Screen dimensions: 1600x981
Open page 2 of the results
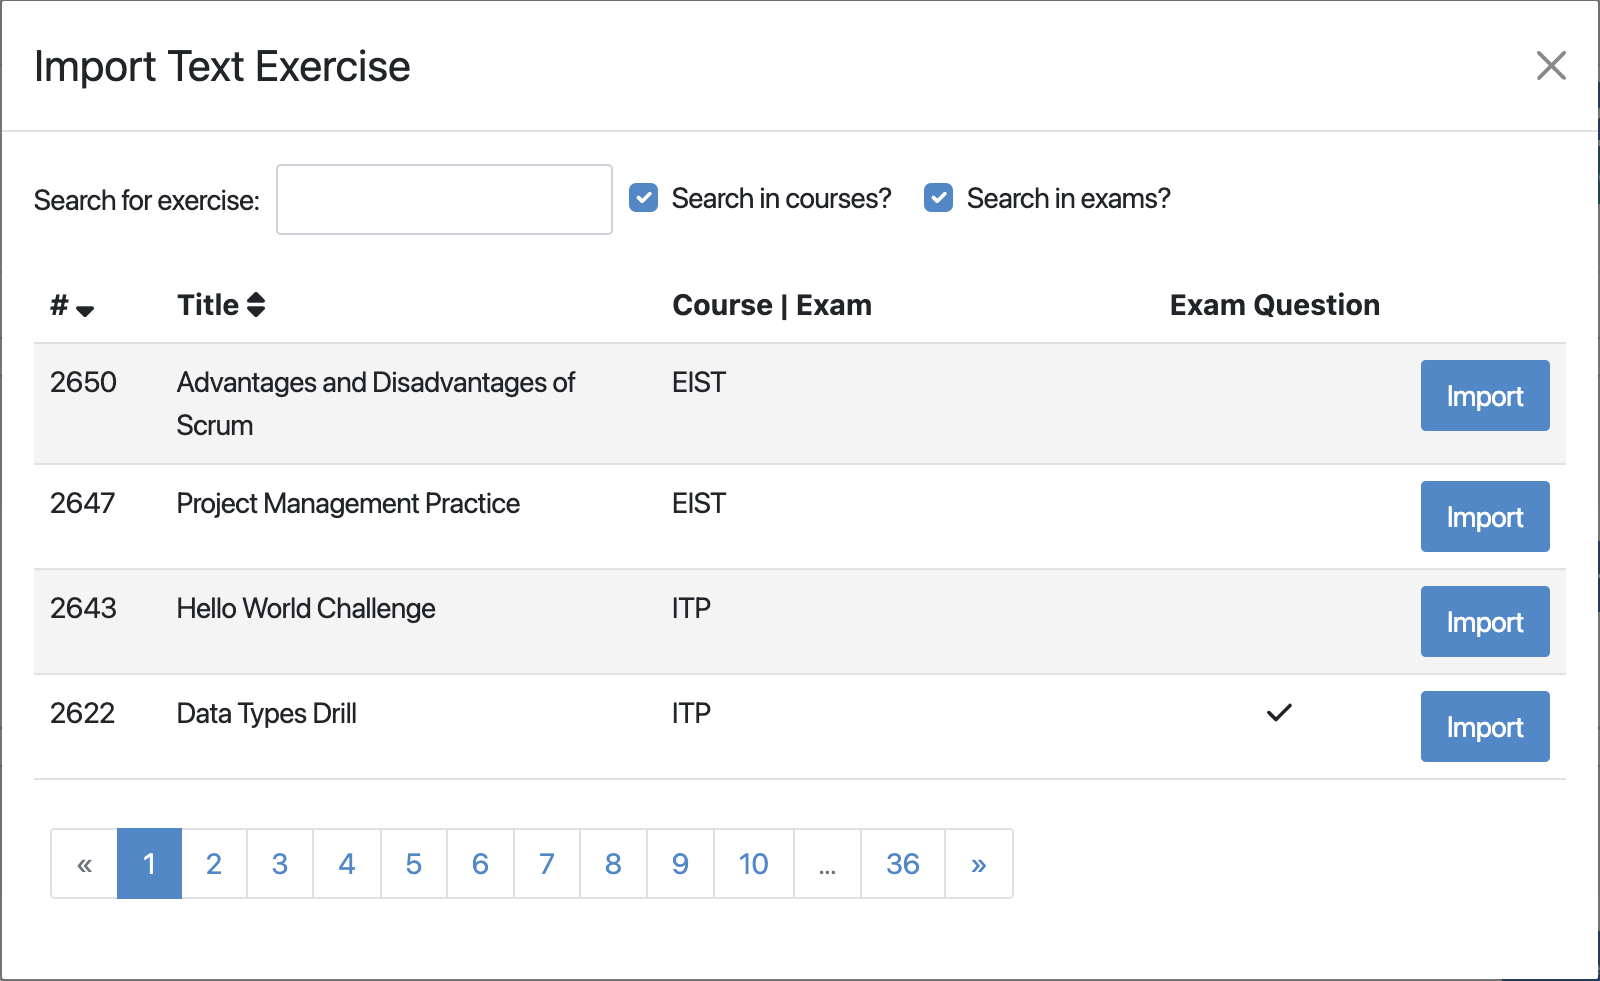tap(213, 863)
